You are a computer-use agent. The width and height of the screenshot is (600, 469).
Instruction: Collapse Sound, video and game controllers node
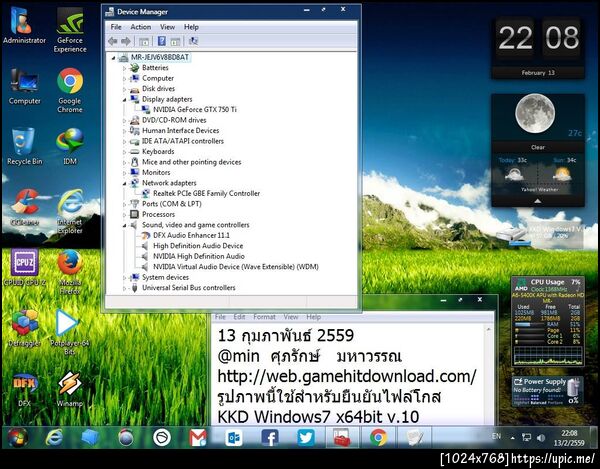[x=124, y=225]
